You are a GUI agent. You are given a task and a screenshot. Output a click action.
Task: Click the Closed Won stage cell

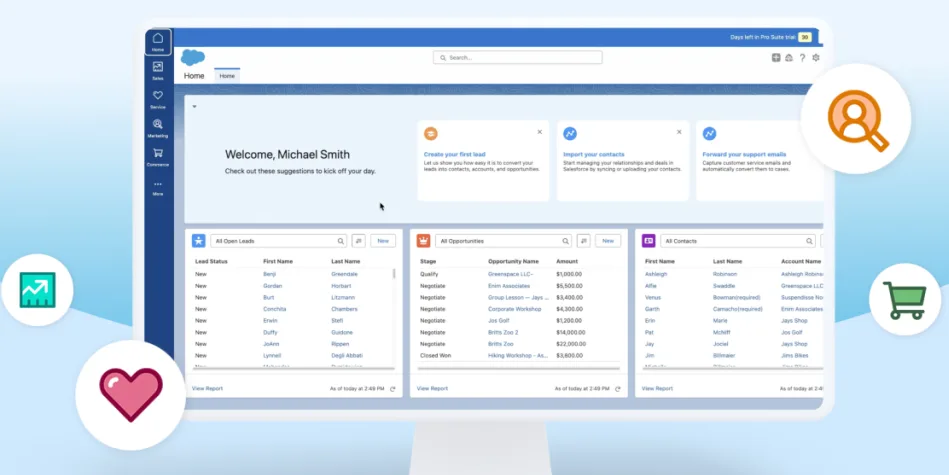point(435,356)
